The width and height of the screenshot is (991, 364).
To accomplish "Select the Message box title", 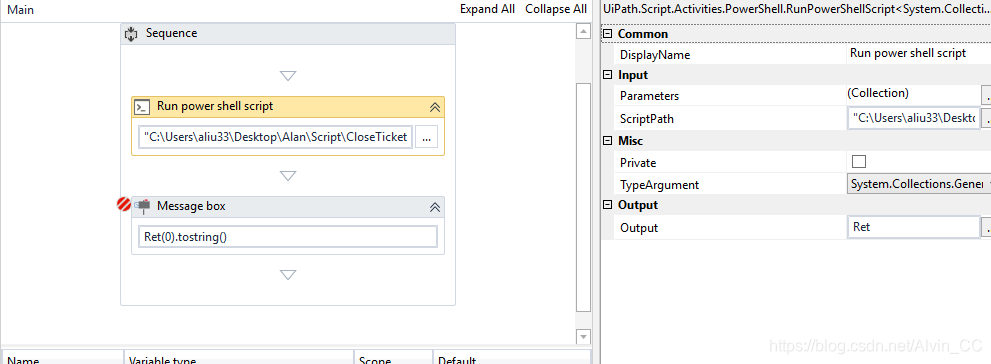I will tap(191, 206).
